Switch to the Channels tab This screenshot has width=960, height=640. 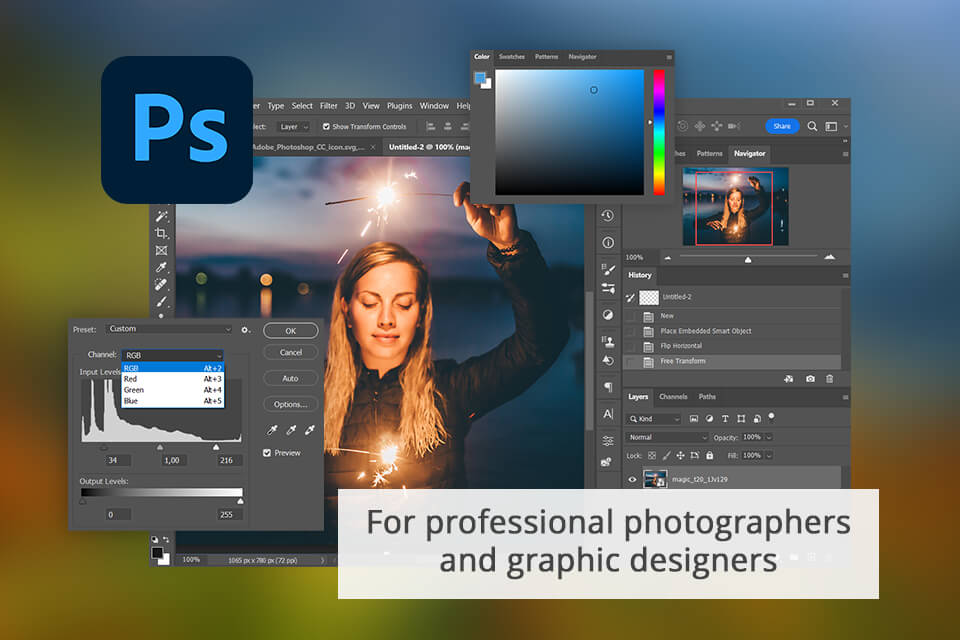pyautogui.click(x=672, y=397)
